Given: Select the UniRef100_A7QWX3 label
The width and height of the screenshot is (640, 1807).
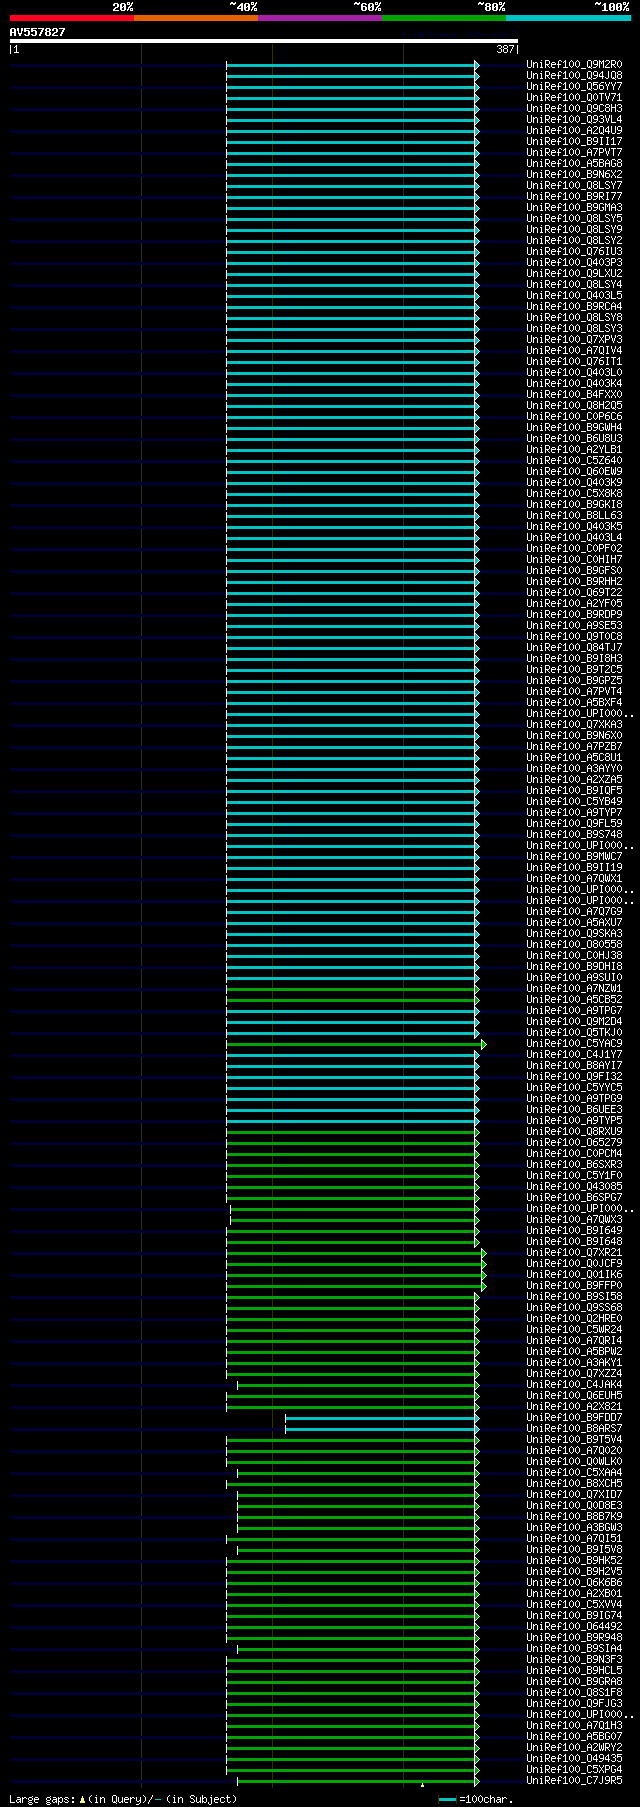Looking at the screenshot, I should point(574,1220).
